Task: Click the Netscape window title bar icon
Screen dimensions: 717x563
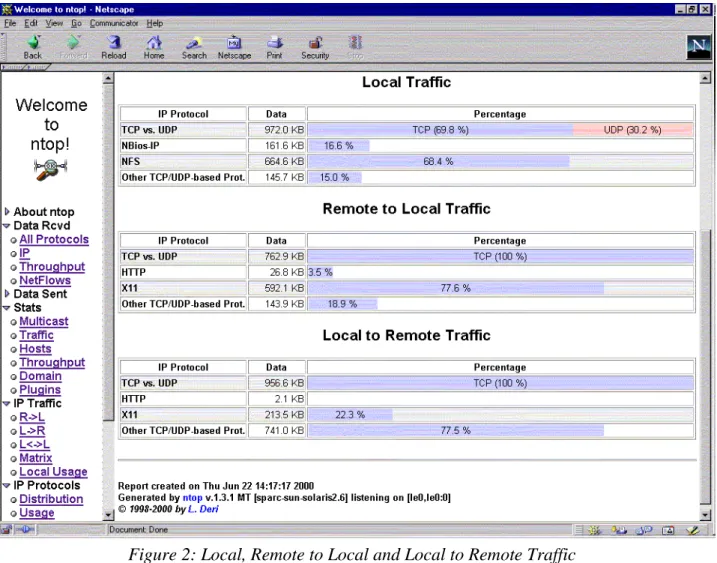Action: coord(6,9)
